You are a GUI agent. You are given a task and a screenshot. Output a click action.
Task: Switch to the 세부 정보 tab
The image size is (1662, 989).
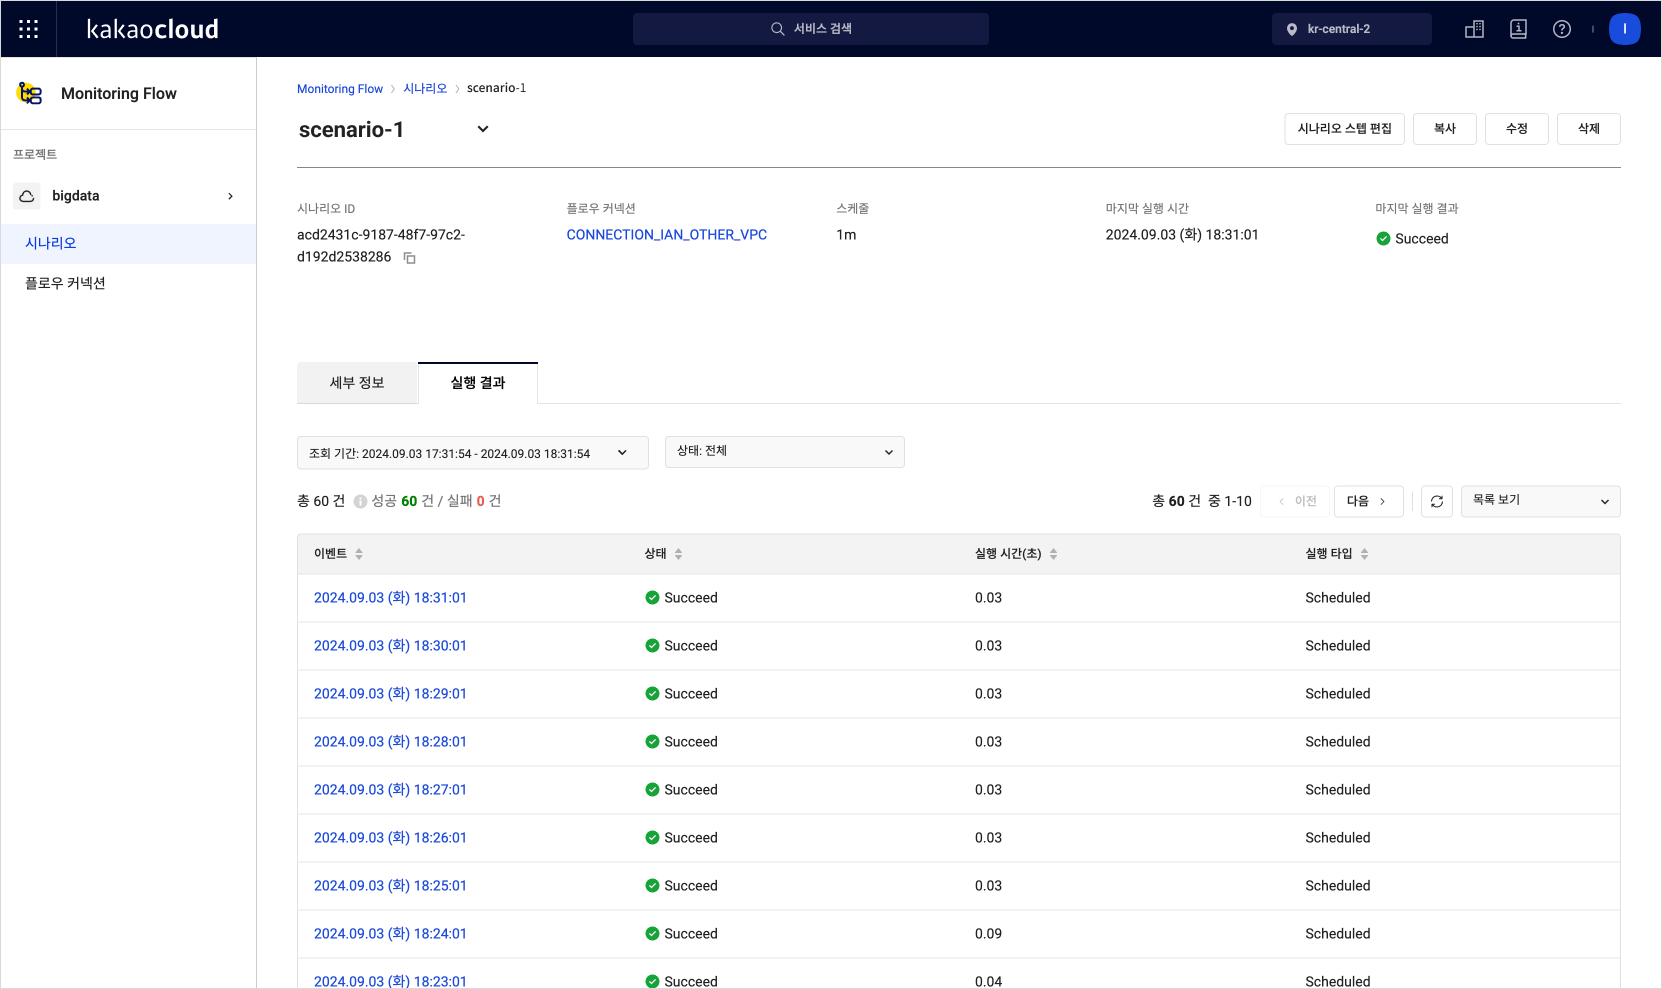pos(357,383)
